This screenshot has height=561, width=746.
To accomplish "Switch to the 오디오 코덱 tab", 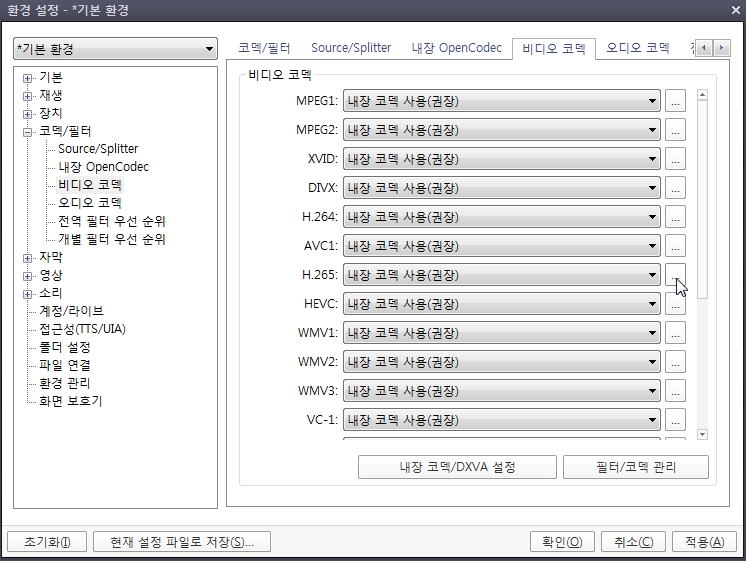I will click(x=637, y=48).
